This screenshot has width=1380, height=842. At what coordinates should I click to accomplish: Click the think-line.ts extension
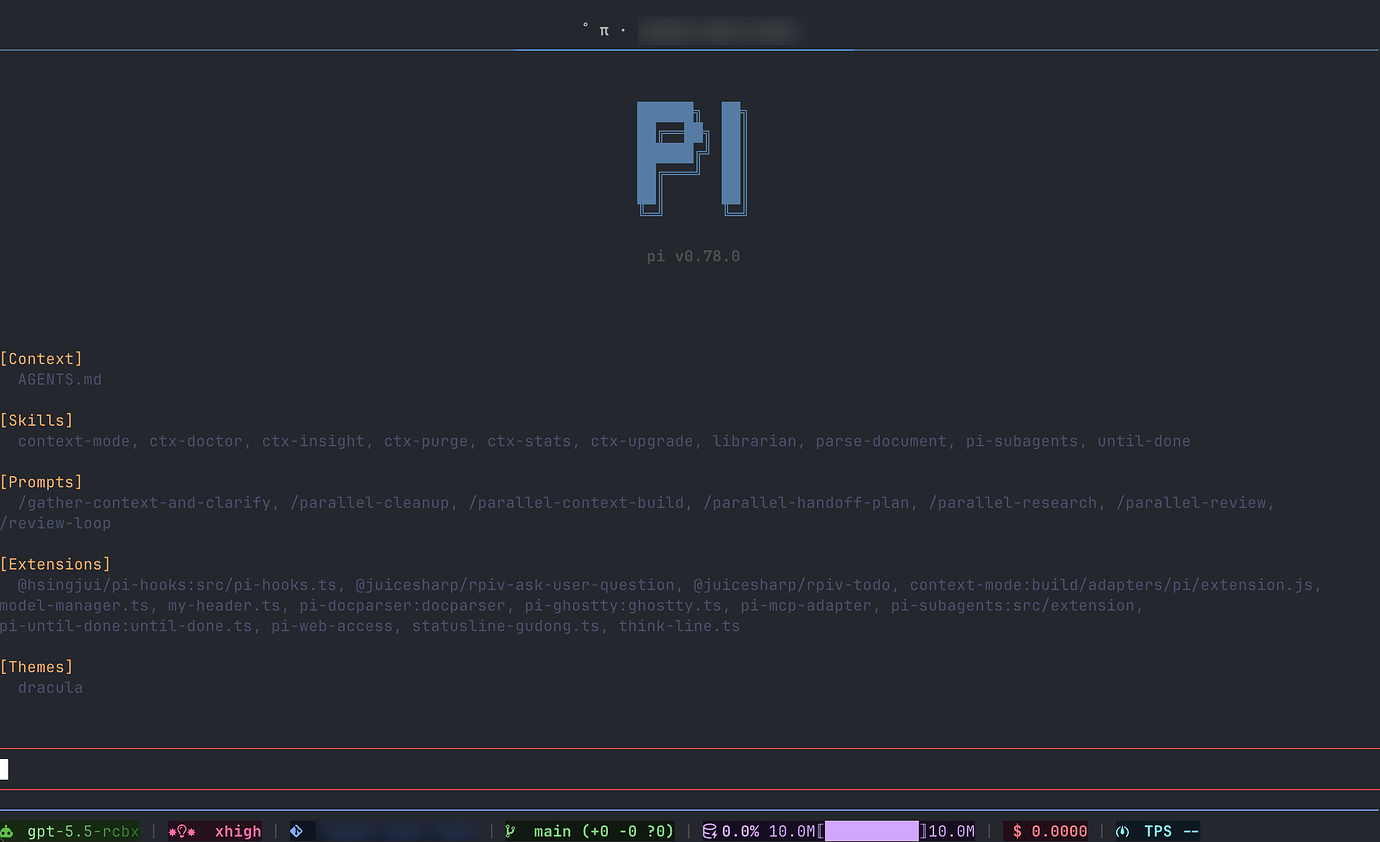click(x=679, y=626)
